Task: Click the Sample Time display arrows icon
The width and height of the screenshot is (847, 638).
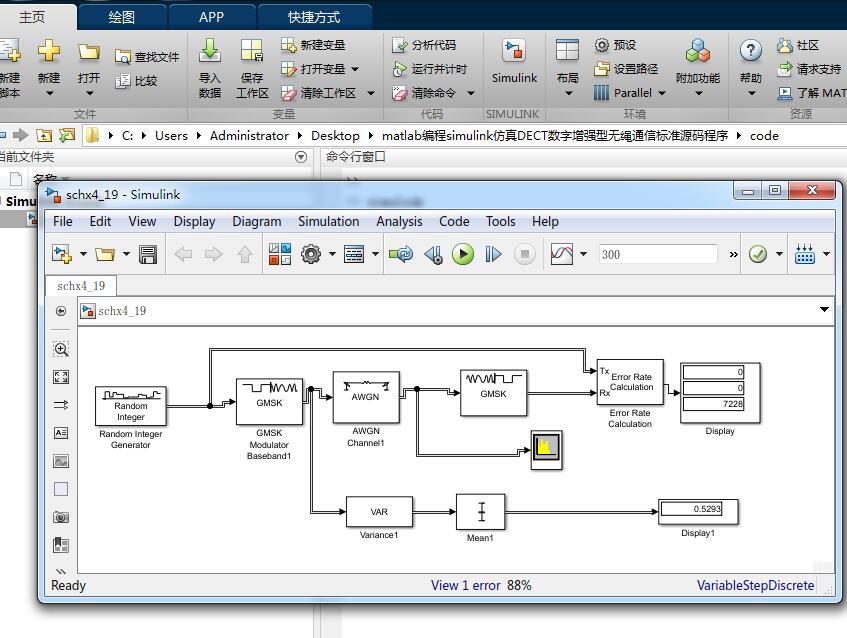Action: pyautogui.click(x=61, y=405)
